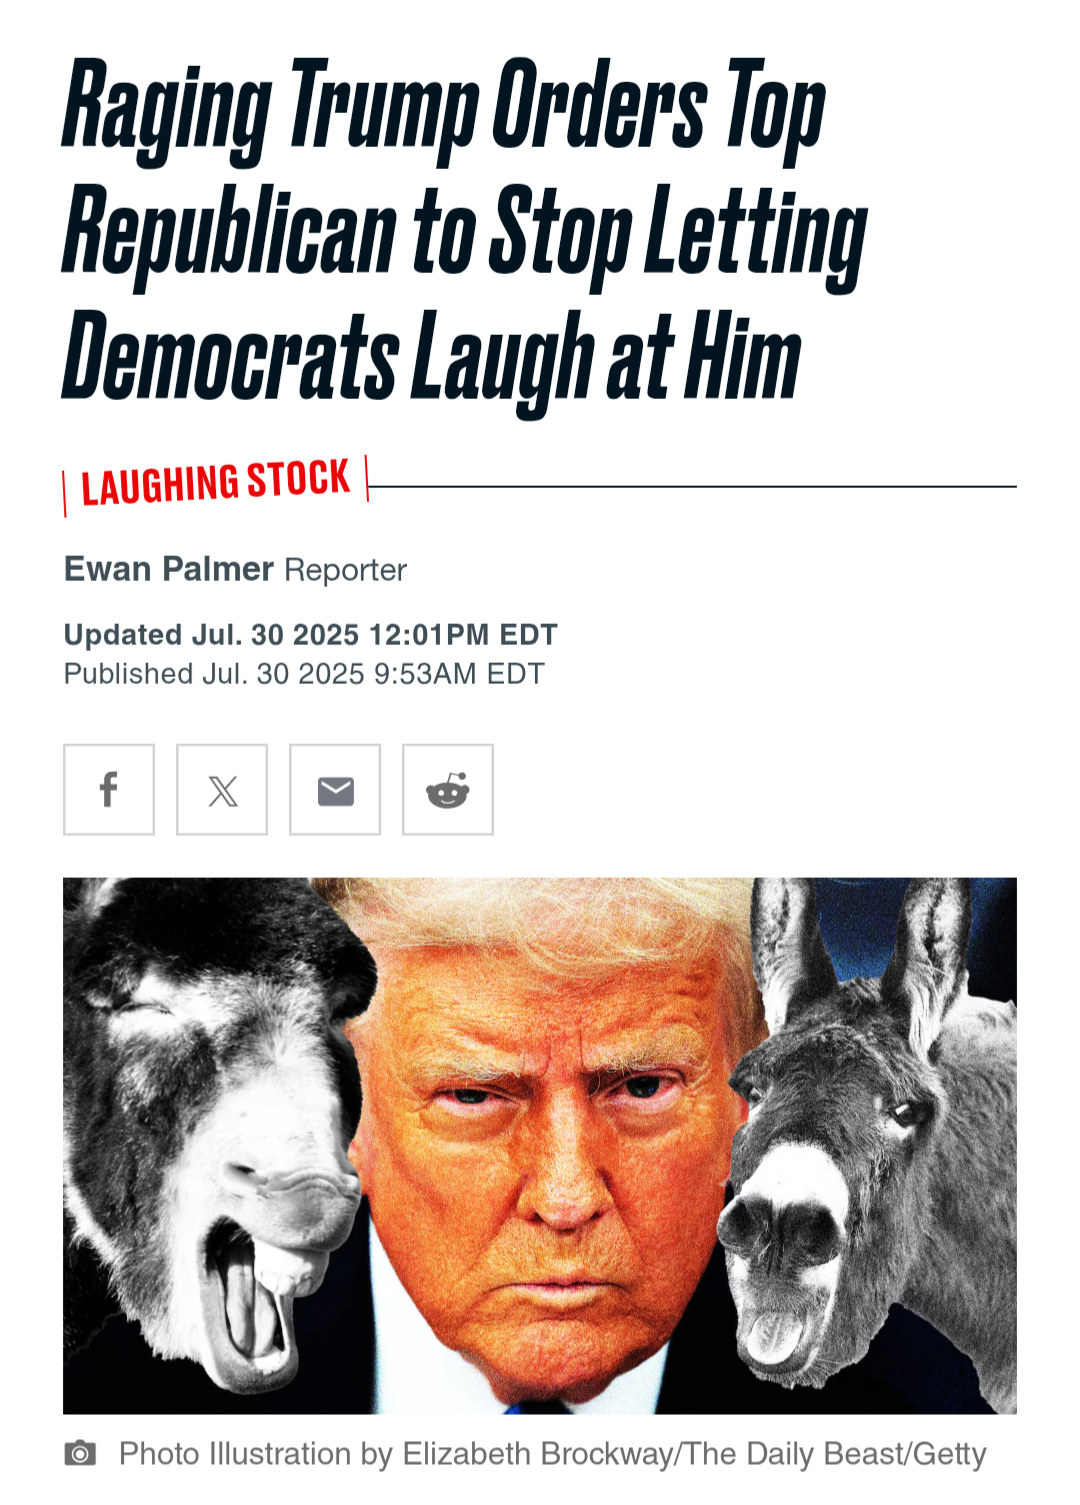The height and width of the screenshot is (1505, 1080).
Task: Click the 'Reporter' label next to the author
Action: pyautogui.click(x=345, y=570)
